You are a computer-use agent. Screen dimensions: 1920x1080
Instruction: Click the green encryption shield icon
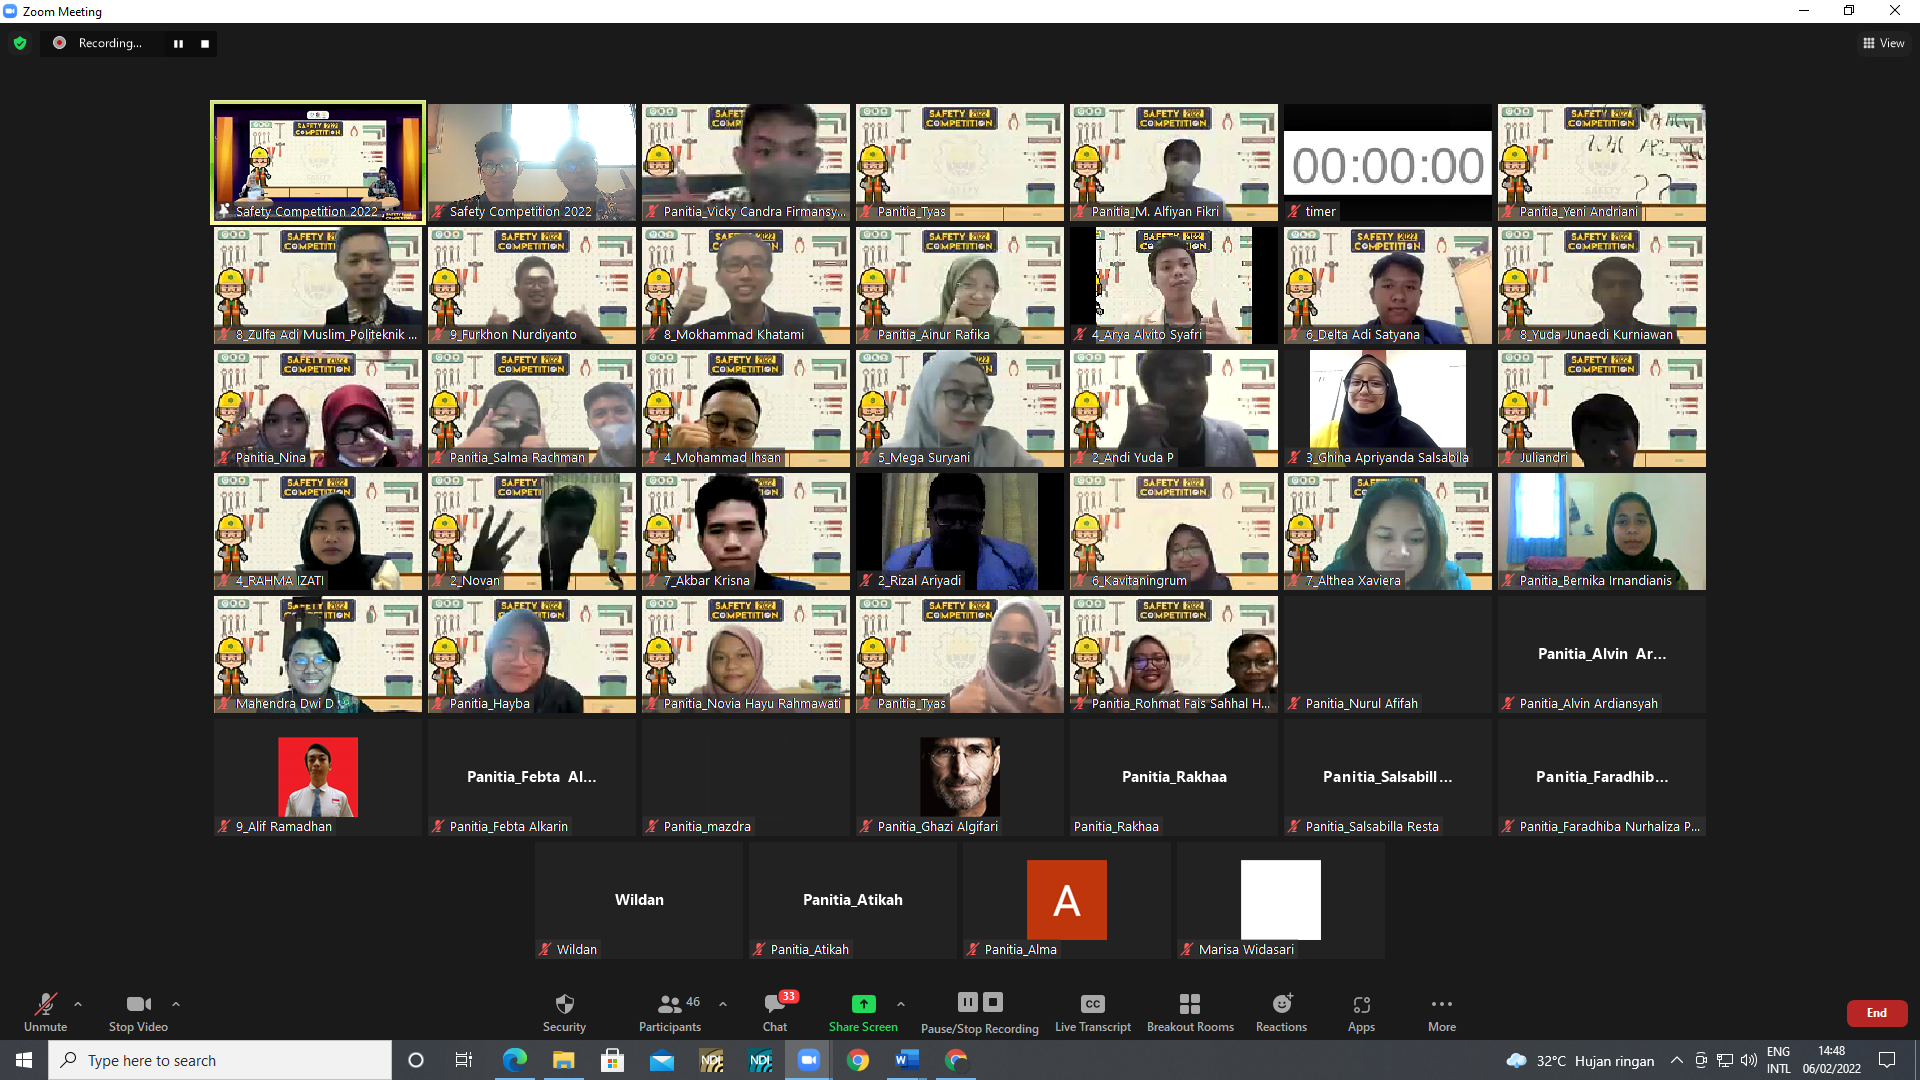(20, 43)
